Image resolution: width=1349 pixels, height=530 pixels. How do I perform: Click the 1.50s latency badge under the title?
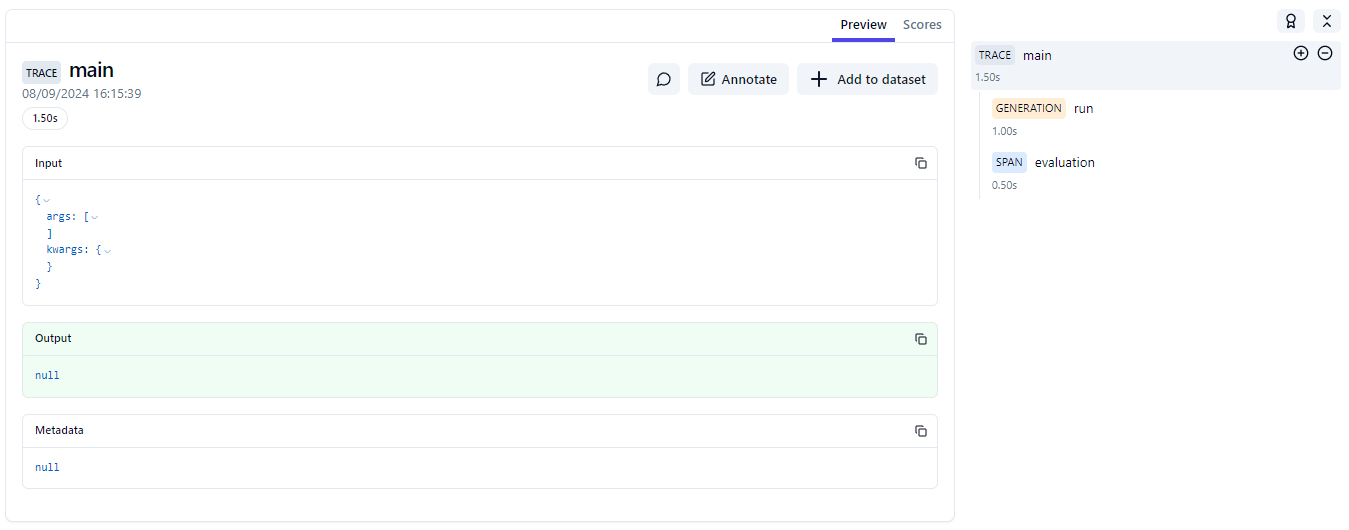pyautogui.click(x=45, y=118)
